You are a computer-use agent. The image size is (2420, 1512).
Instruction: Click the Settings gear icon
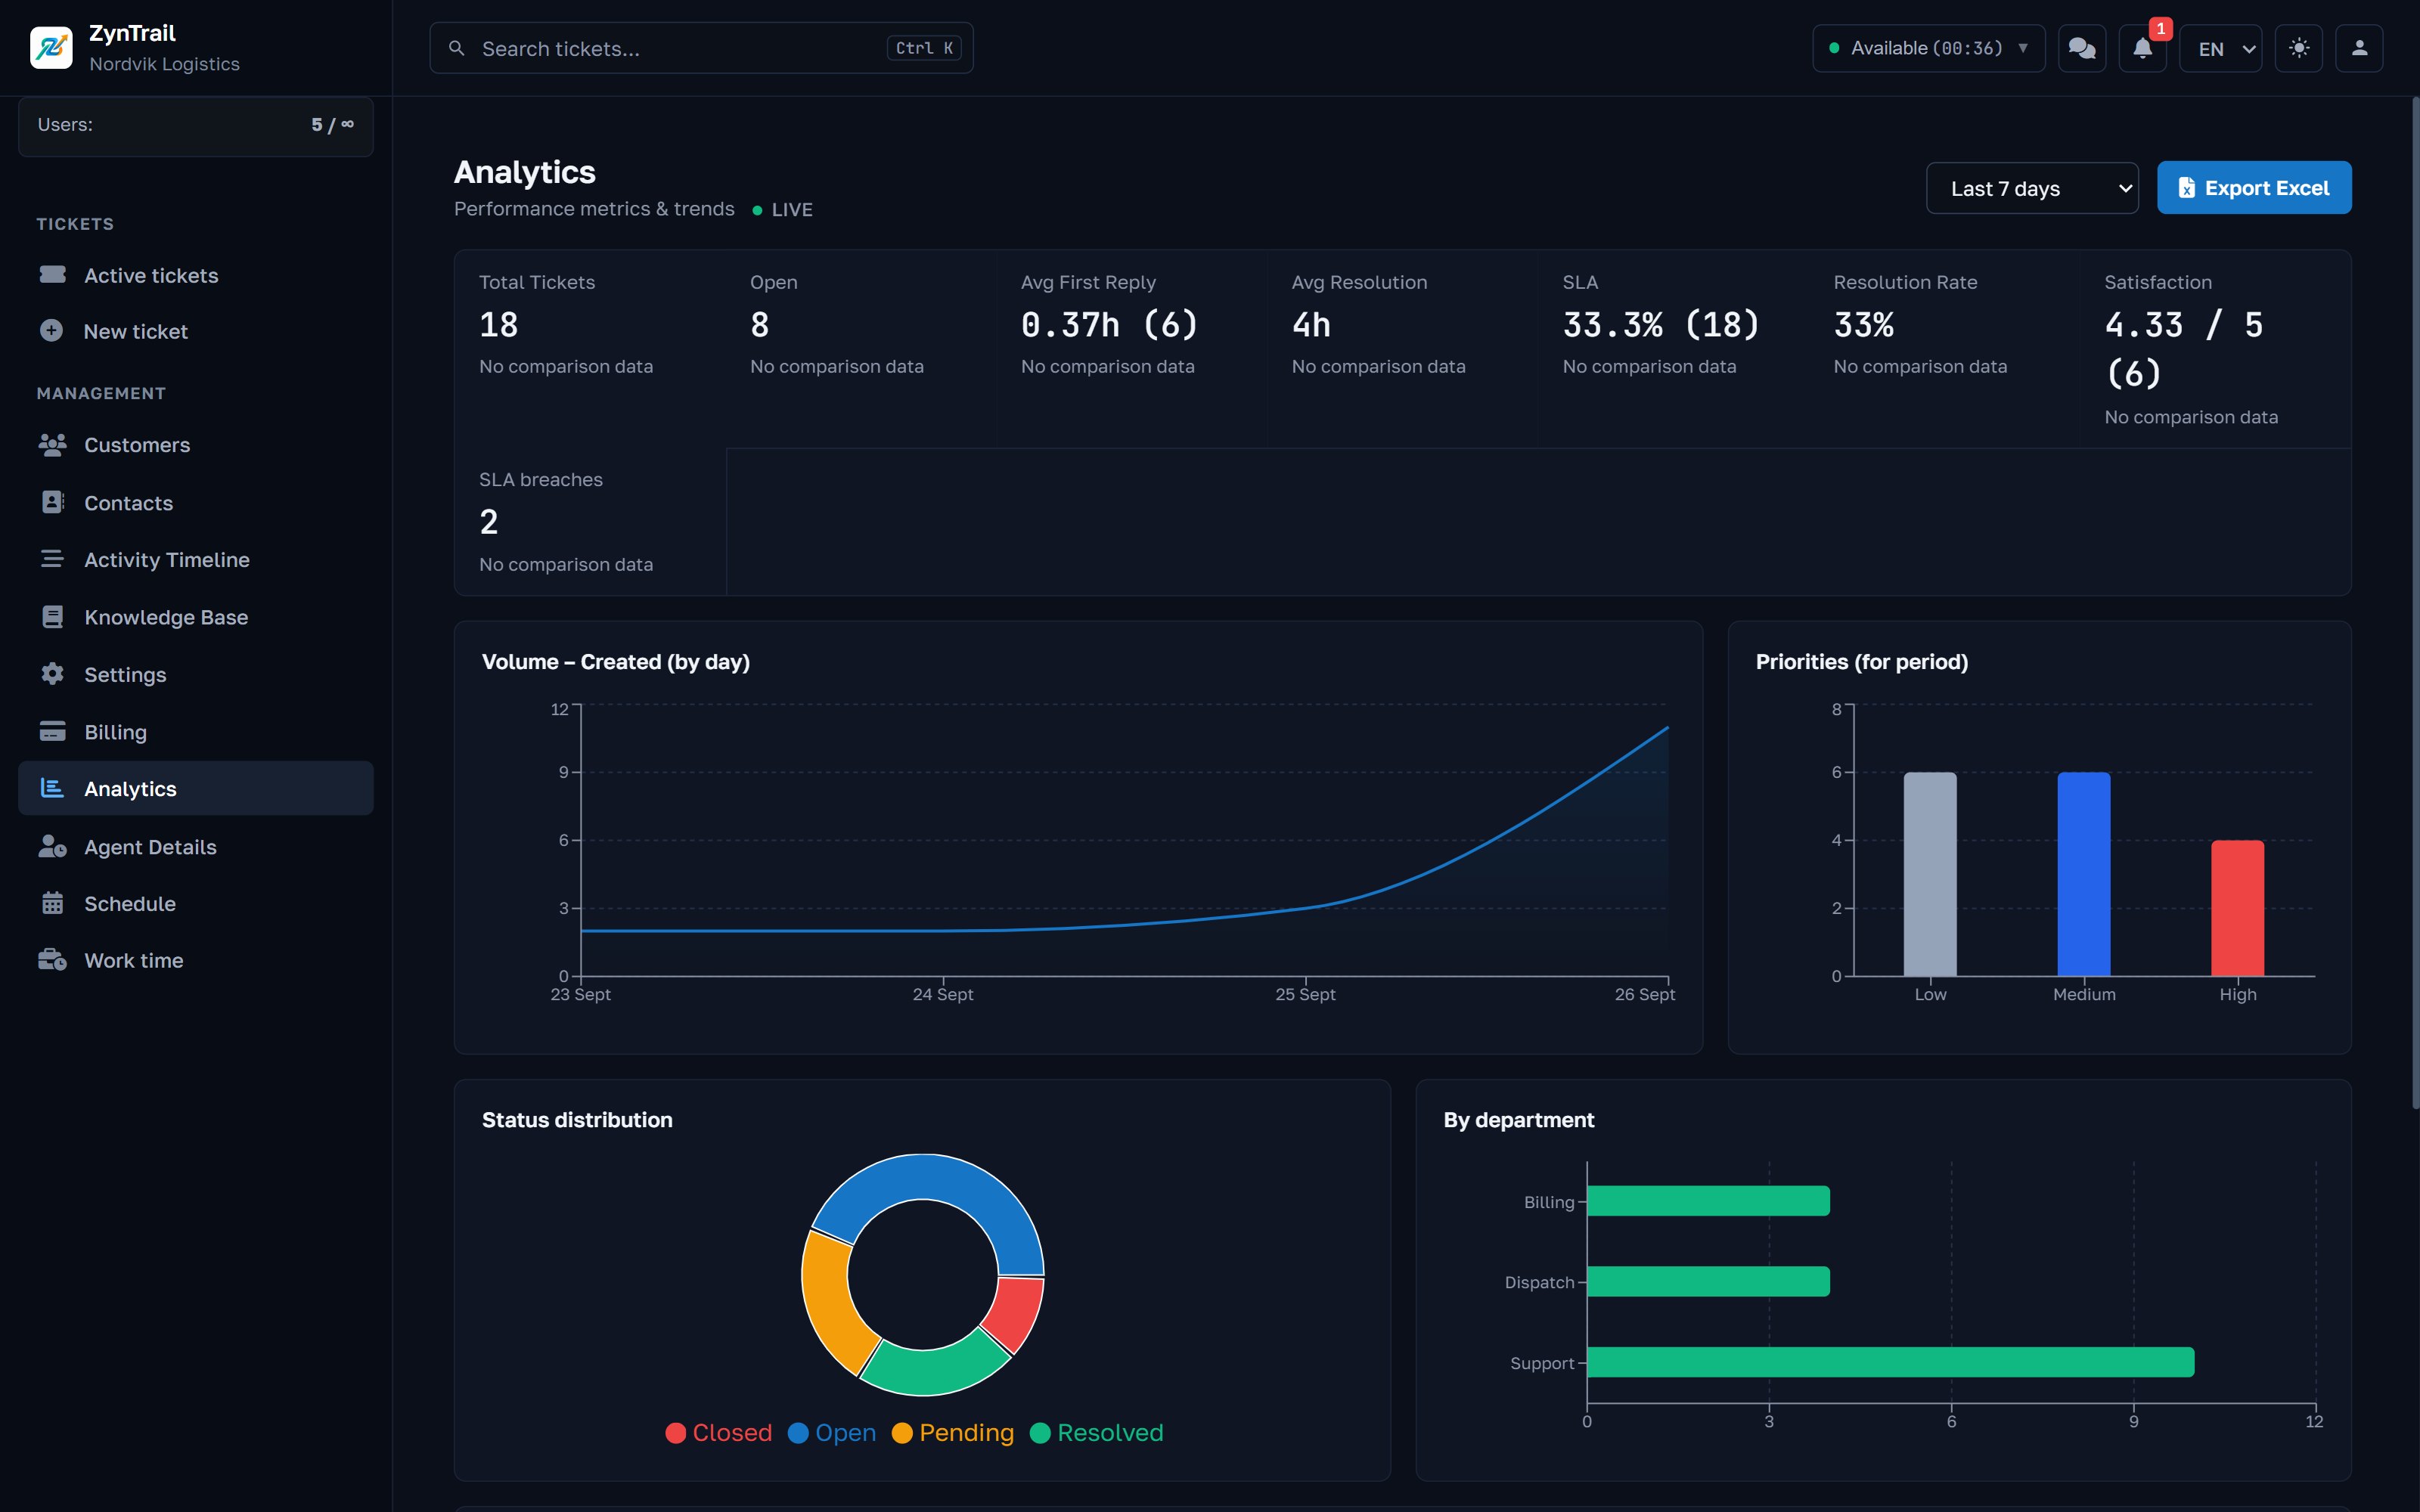(52, 674)
